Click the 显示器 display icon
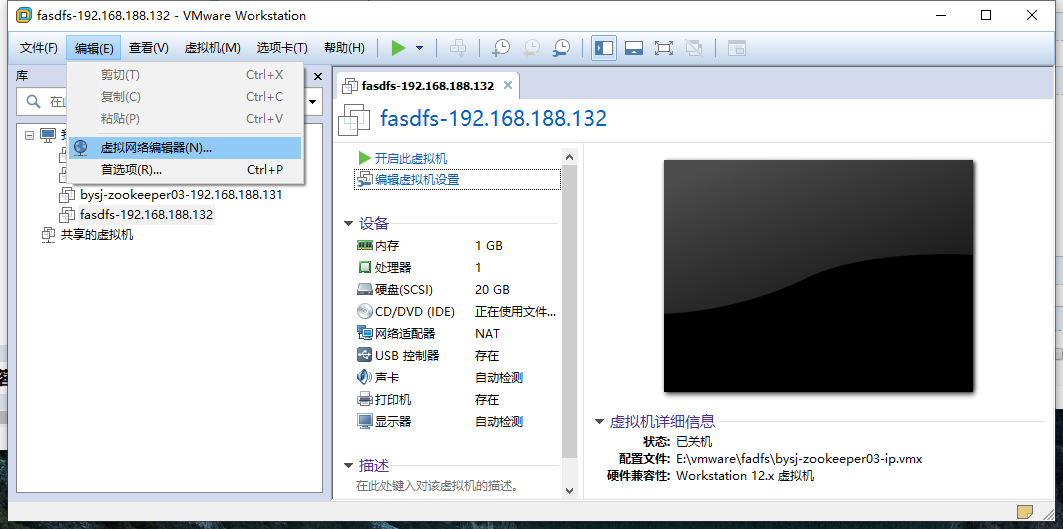 point(365,421)
